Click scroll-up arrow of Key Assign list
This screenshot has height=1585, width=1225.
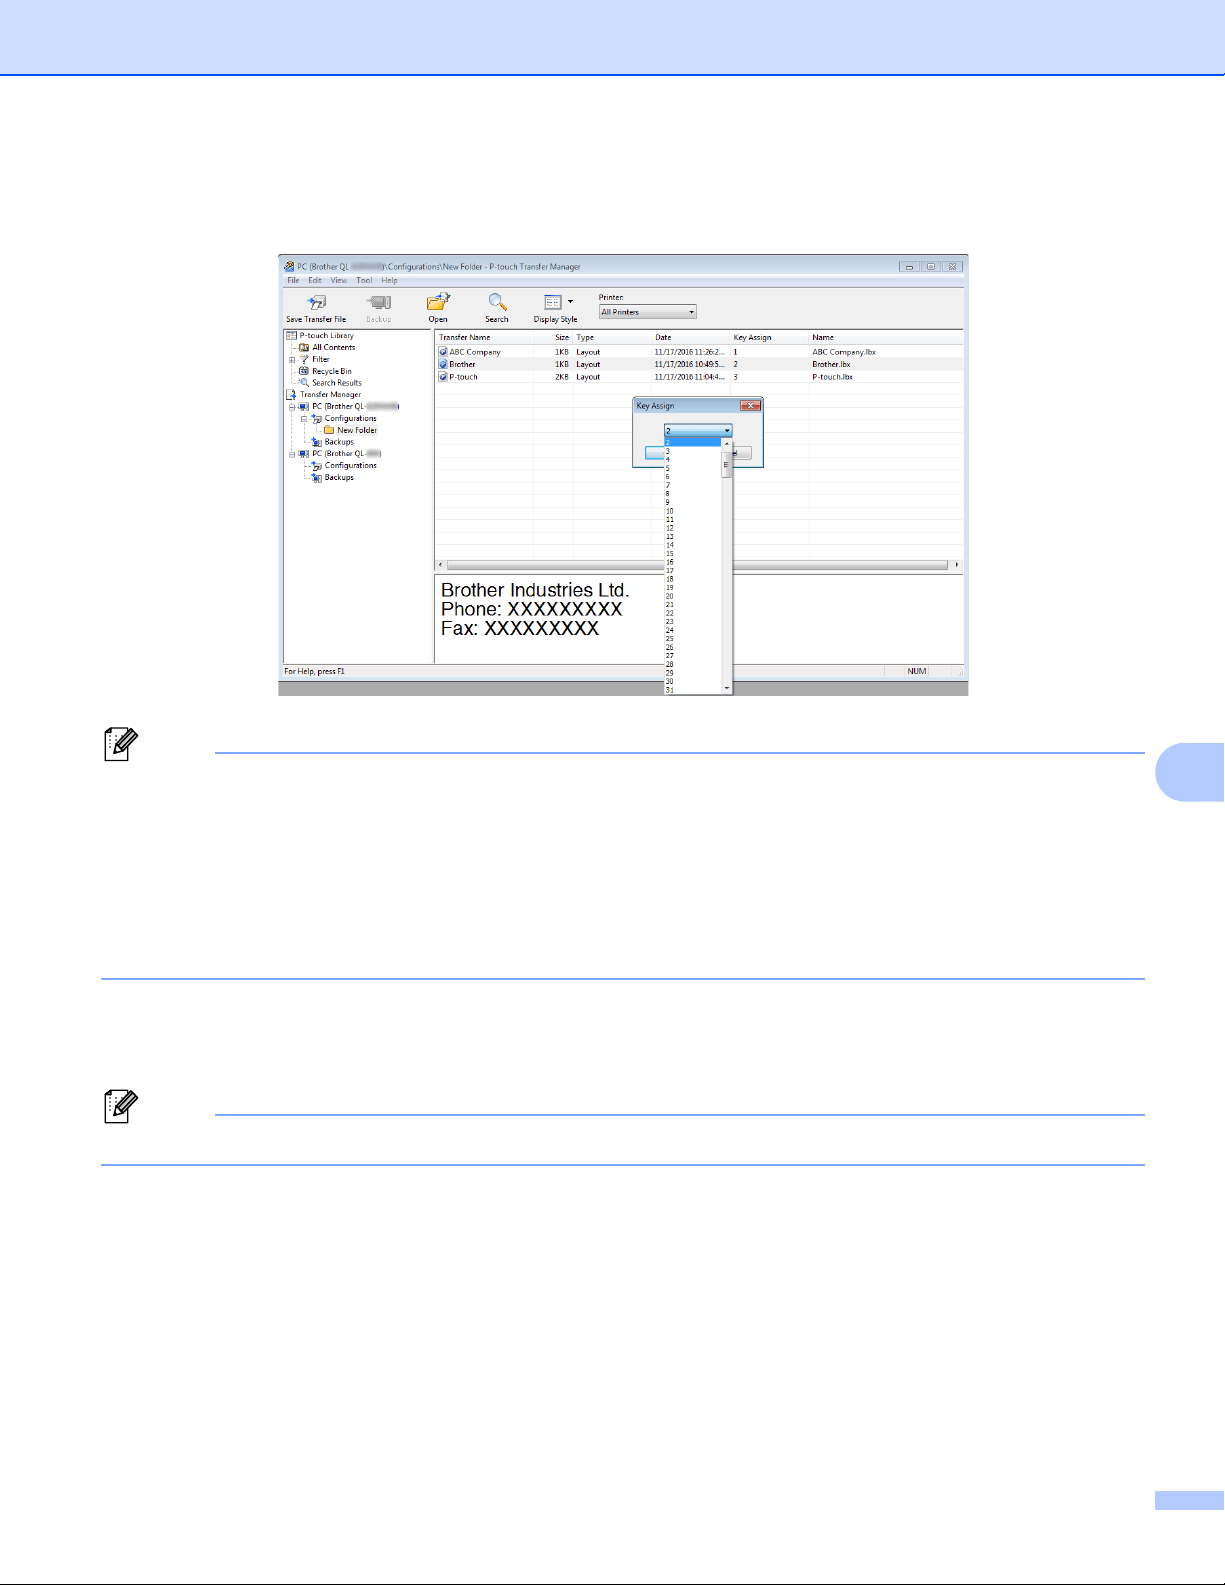(x=727, y=444)
